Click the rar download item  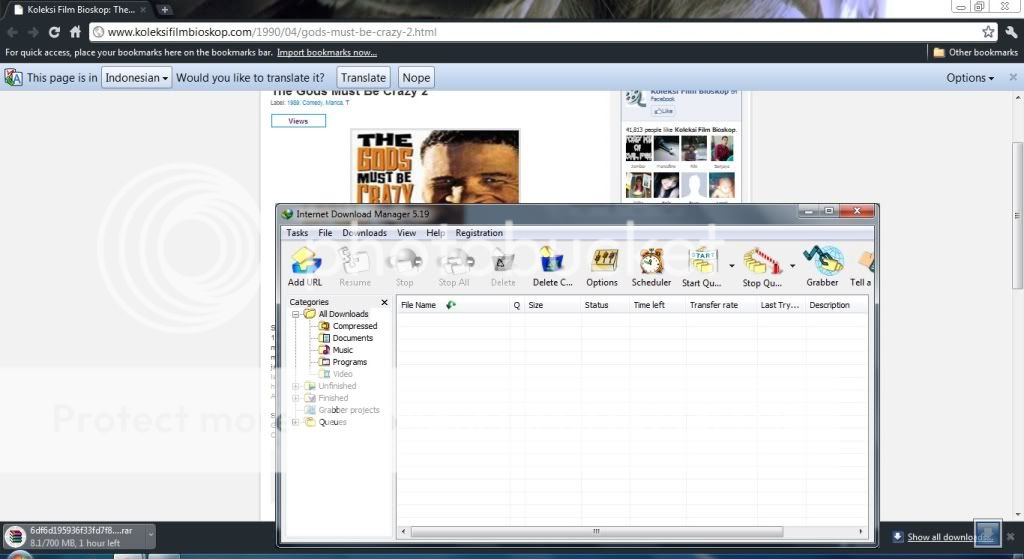coord(74,536)
